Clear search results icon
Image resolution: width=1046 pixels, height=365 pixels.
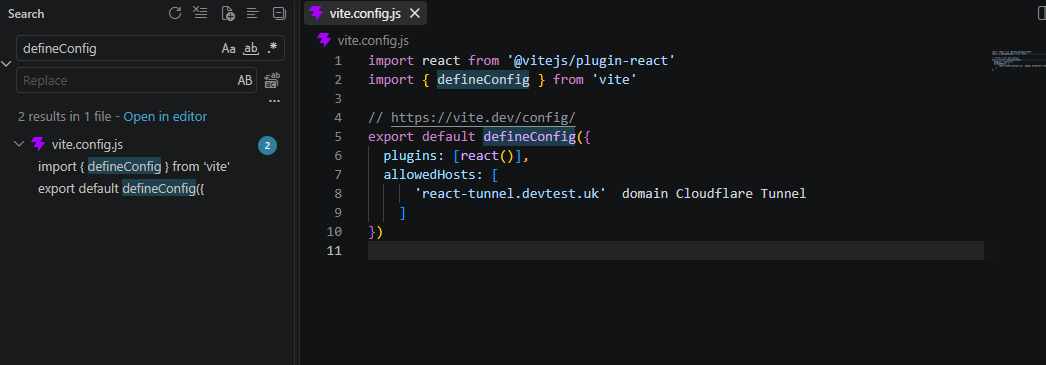[200, 13]
